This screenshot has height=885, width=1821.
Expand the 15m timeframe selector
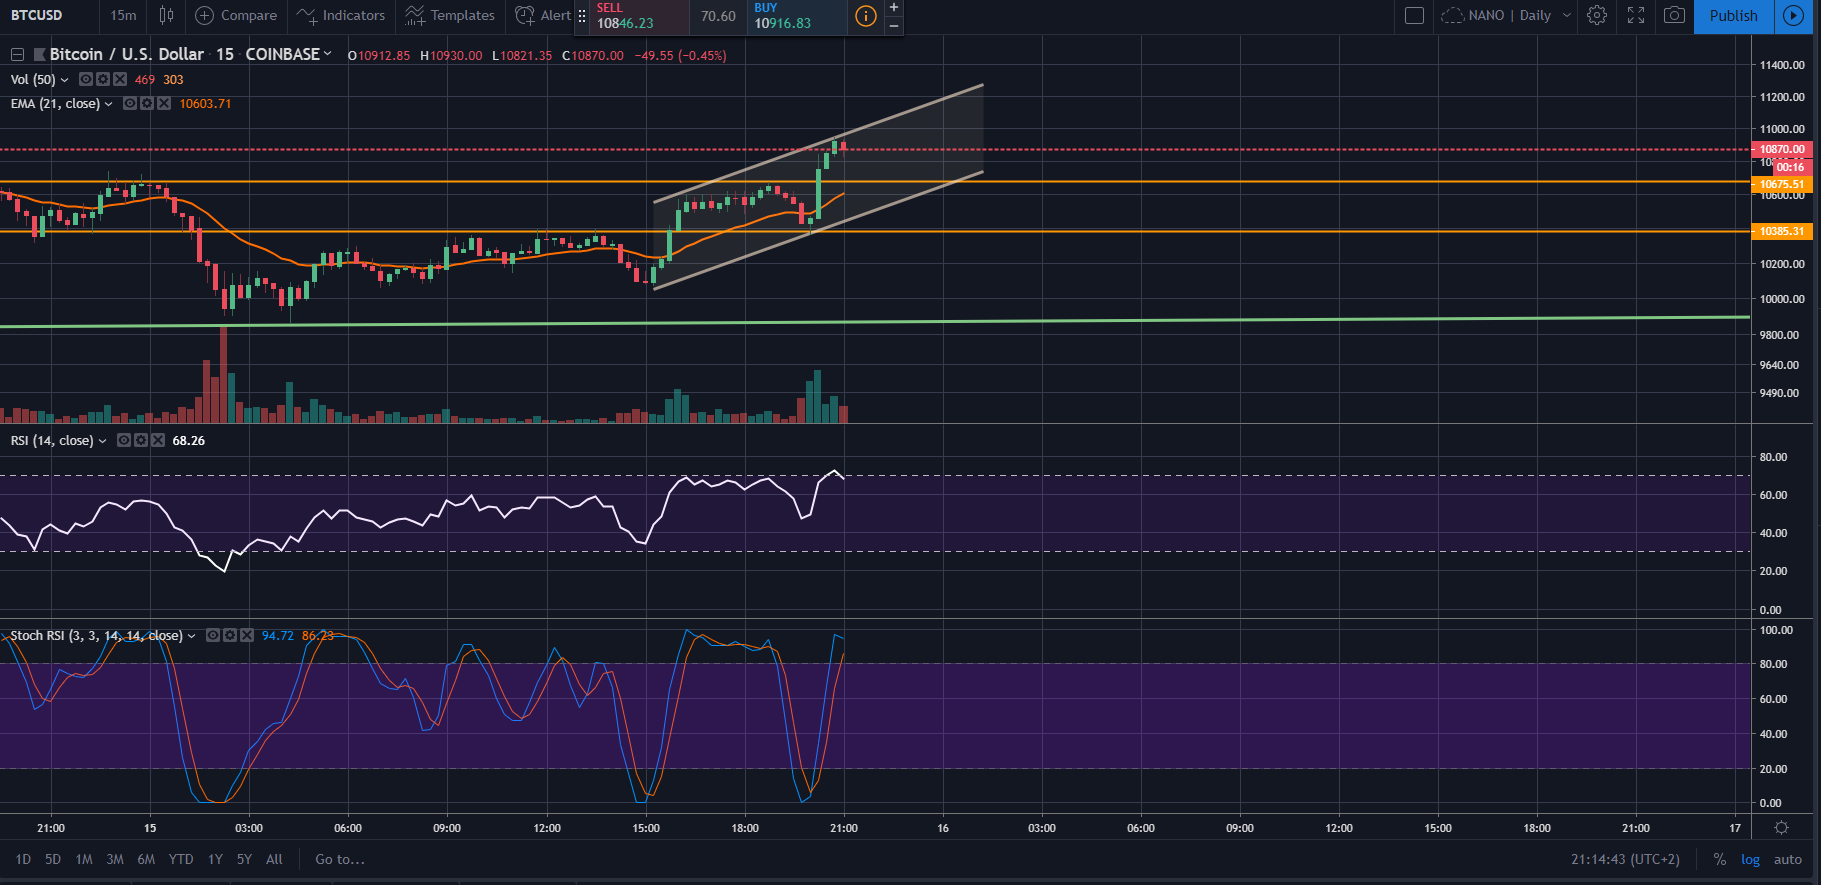[x=123, y=15]
